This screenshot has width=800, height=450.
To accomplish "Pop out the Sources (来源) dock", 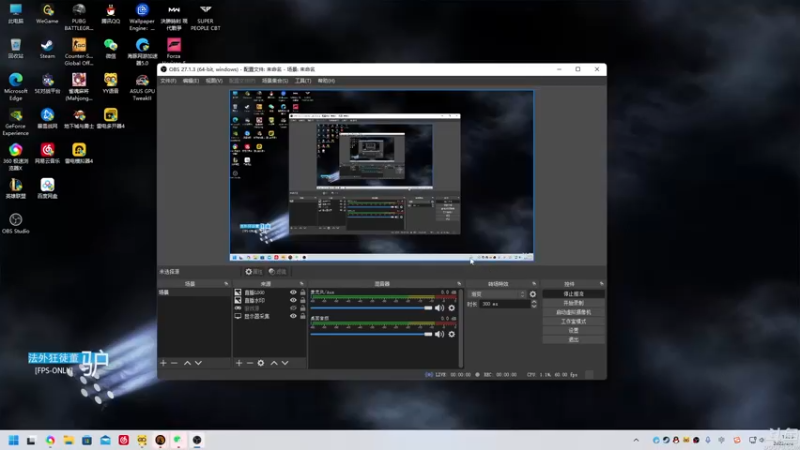I will click(302, 284).
